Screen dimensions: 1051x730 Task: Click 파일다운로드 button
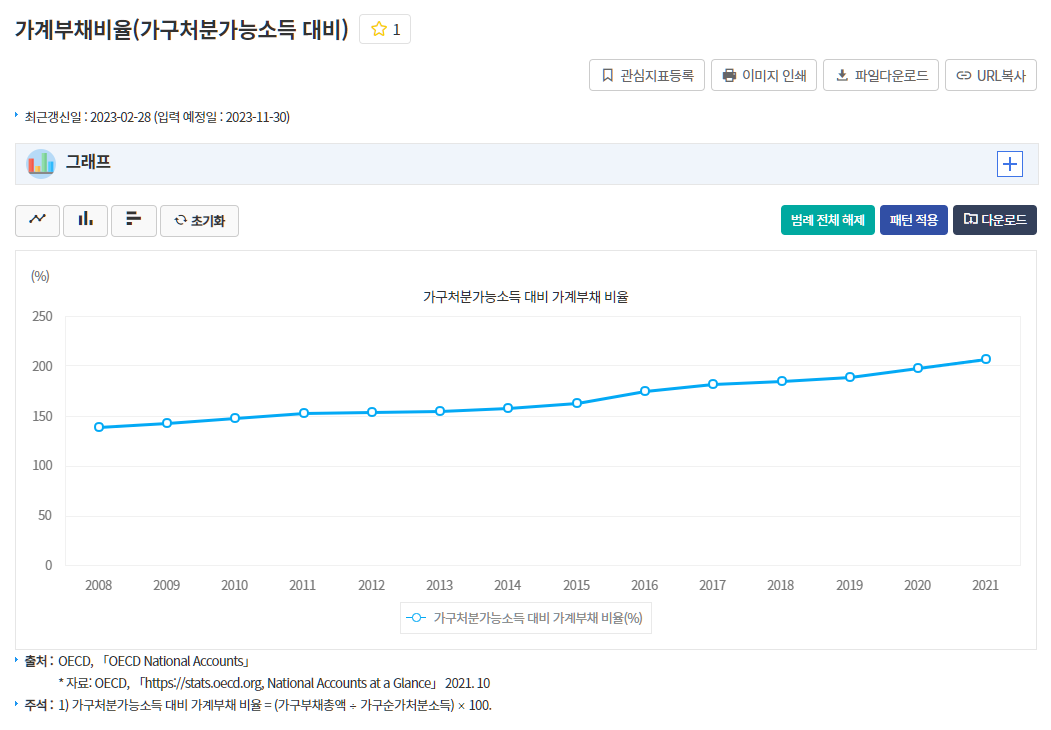[881, 75]
